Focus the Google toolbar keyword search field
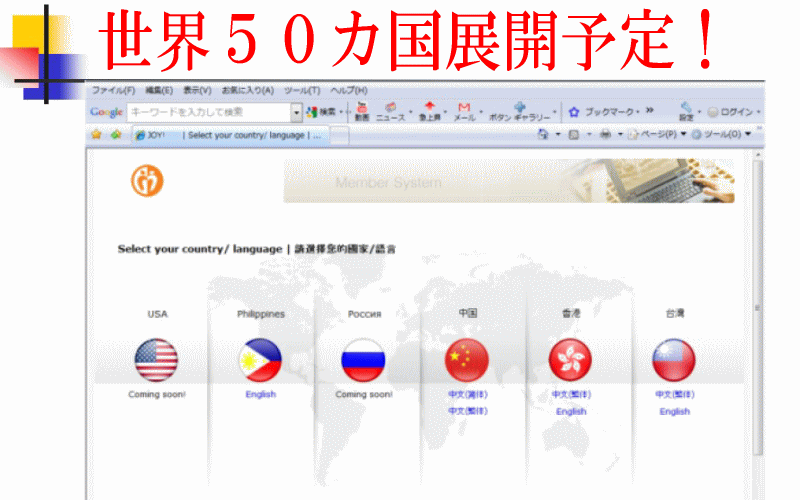The height and width of the screenshot is (500, 800). [x=209, y=112]
